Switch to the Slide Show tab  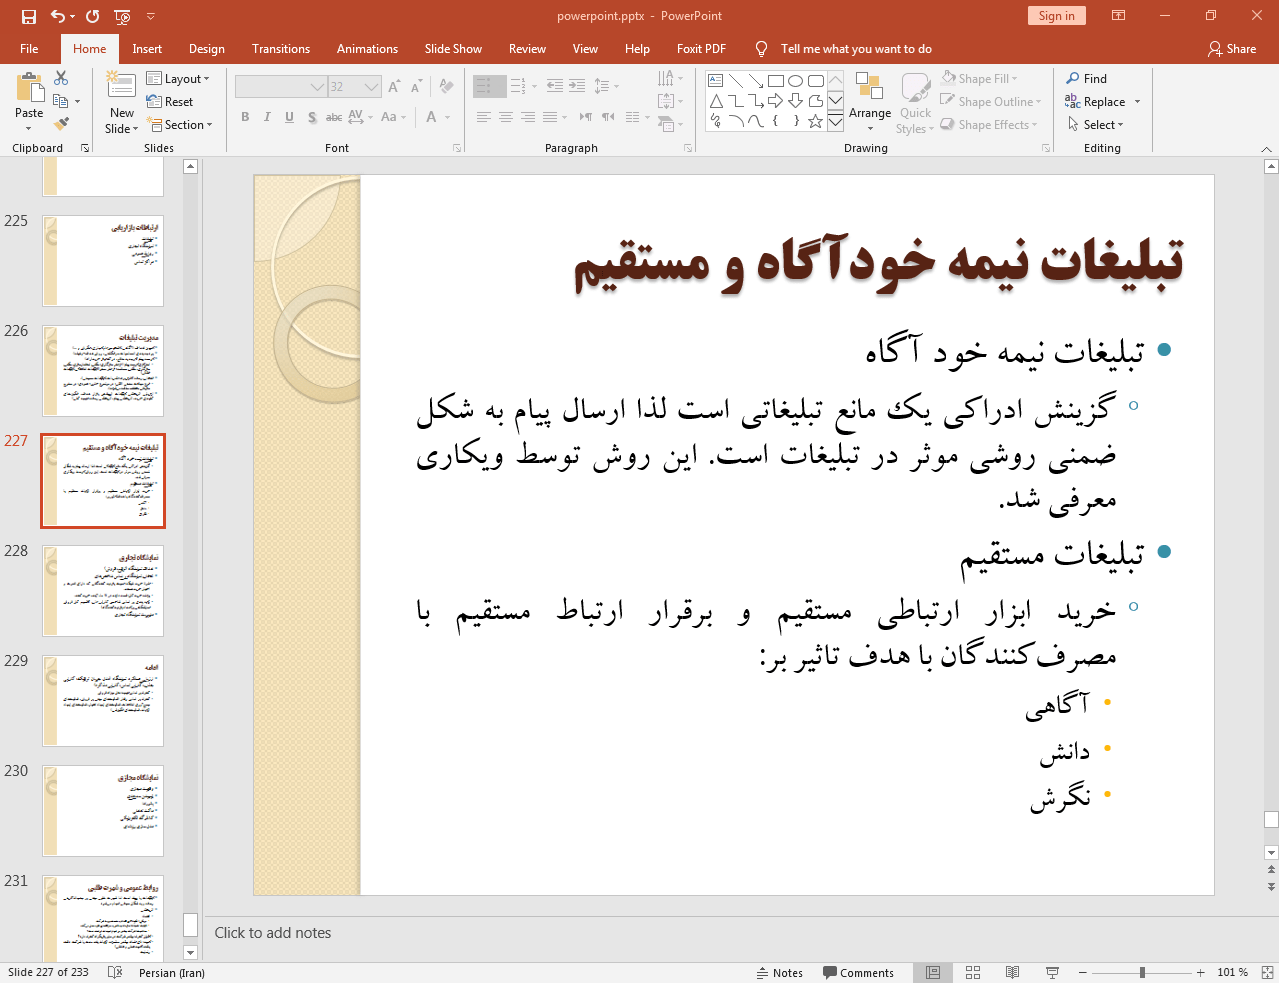tap(453, 48)
